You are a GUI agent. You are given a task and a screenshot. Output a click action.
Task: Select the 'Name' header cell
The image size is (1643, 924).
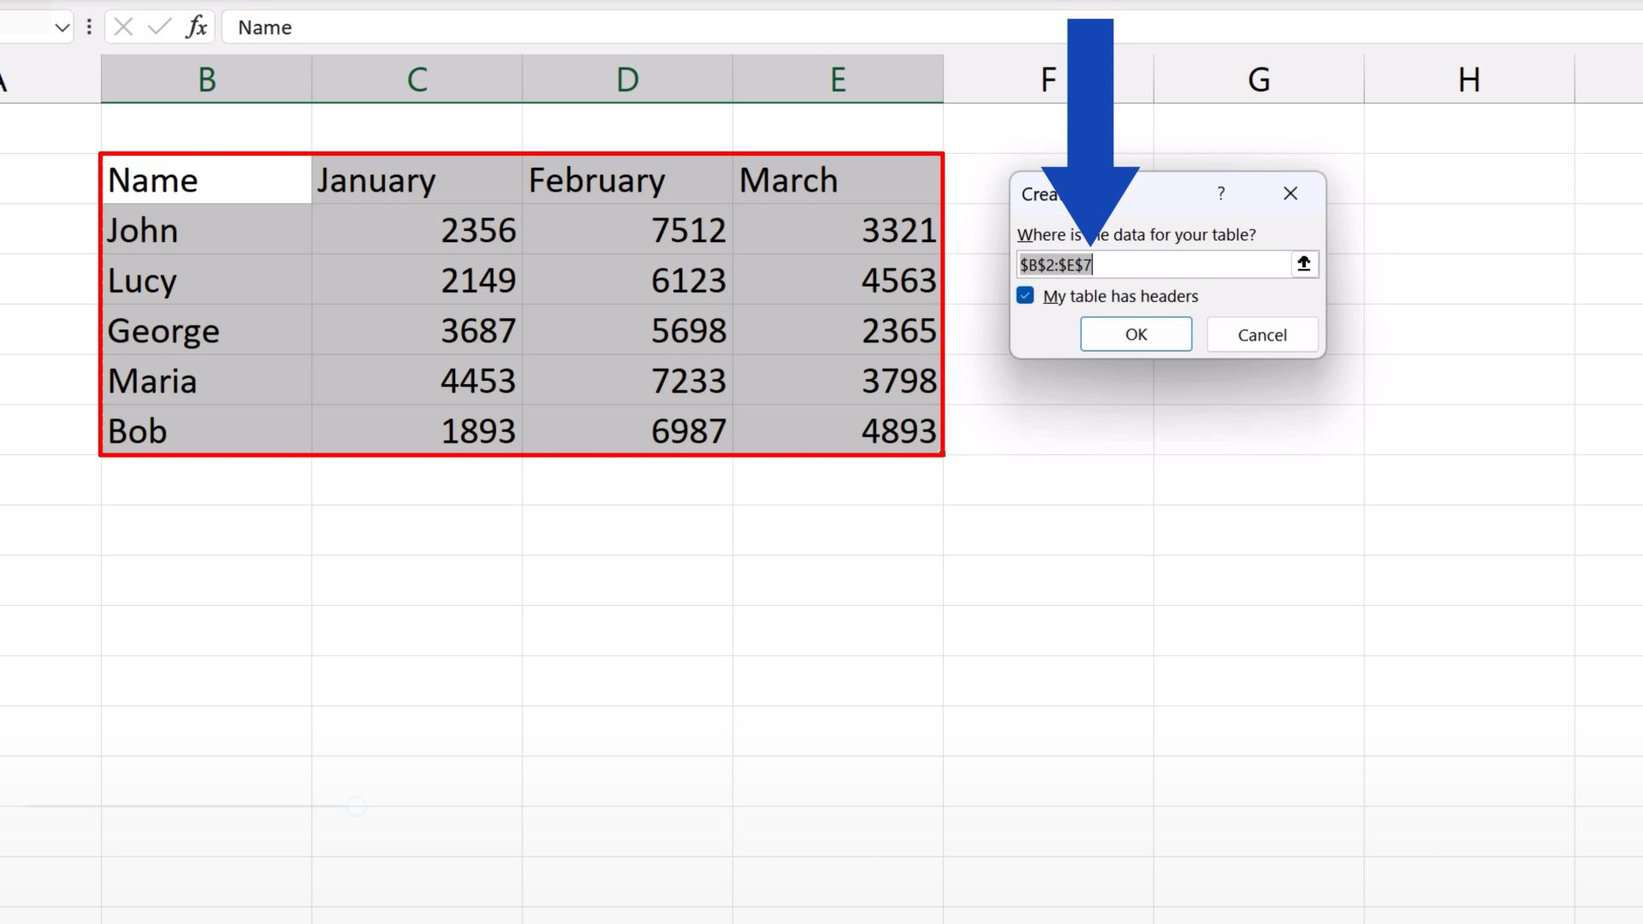pyautogui.click(x=205, y=180)
